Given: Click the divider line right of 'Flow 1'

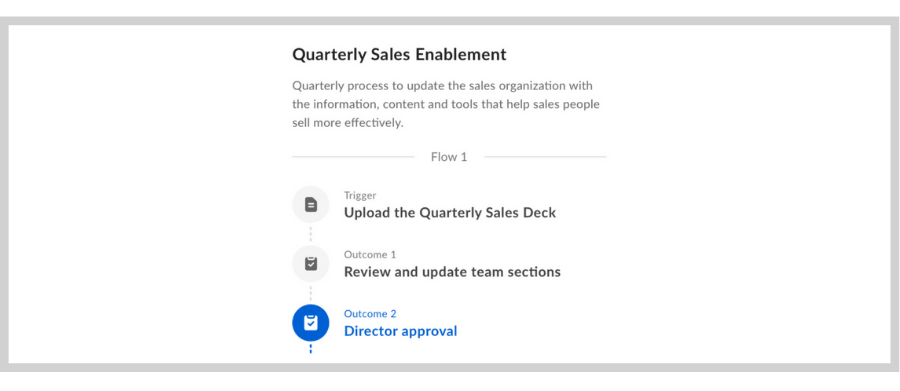Looking at the screenshot, I should 545,157.
